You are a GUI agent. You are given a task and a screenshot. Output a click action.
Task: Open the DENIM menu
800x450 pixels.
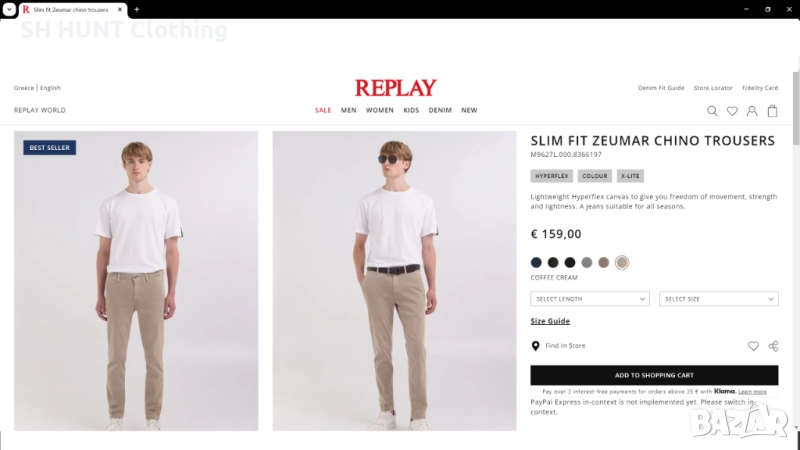pyautogui.click(x=440, y=110)
